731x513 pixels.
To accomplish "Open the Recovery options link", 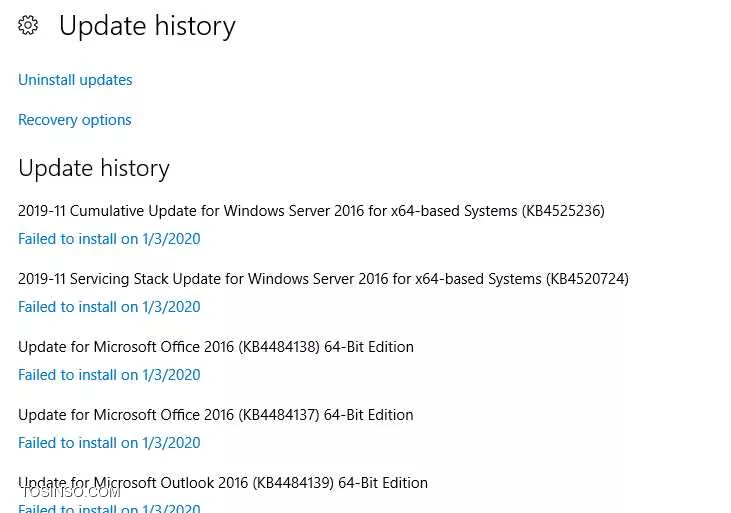I will (x=75, y=120).
